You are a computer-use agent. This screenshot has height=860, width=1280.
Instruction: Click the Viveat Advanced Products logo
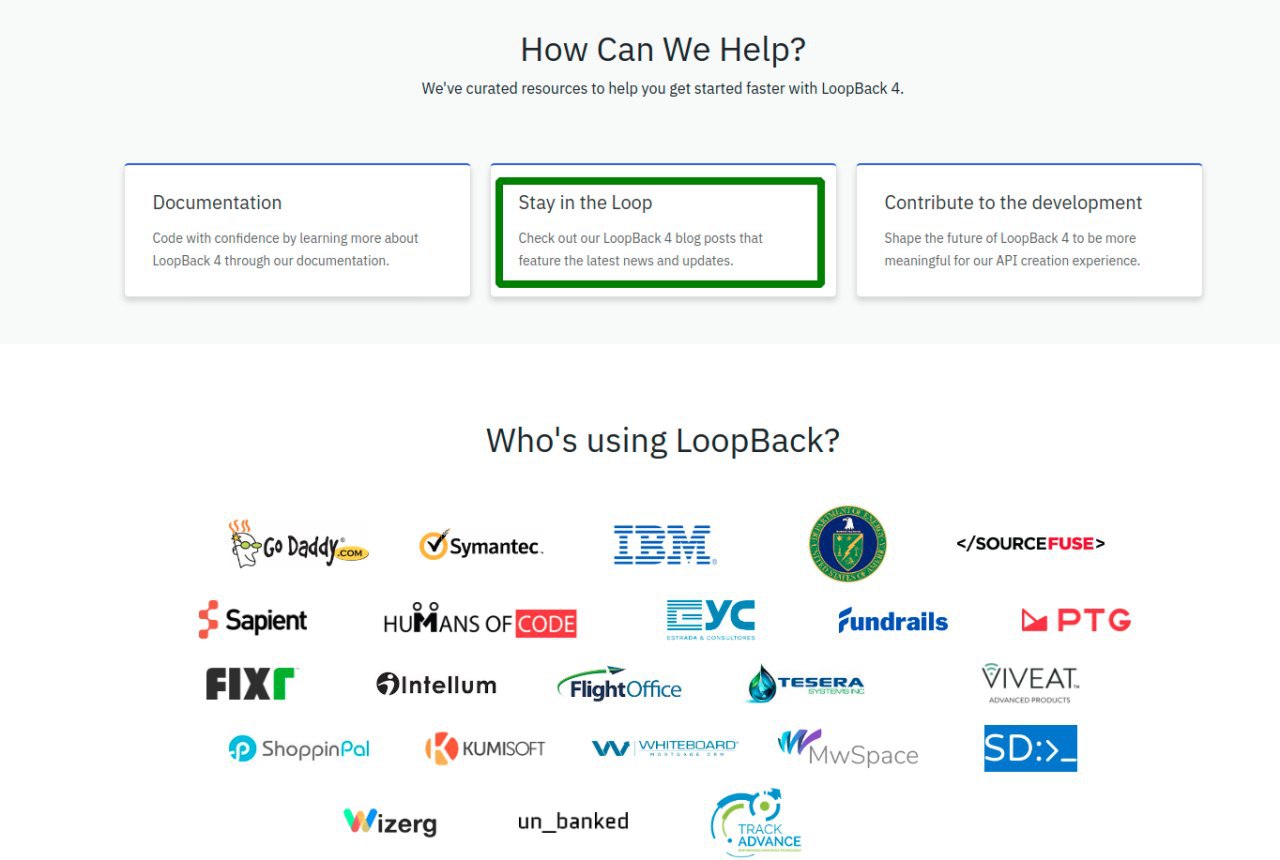click(x=1030, y=683)
